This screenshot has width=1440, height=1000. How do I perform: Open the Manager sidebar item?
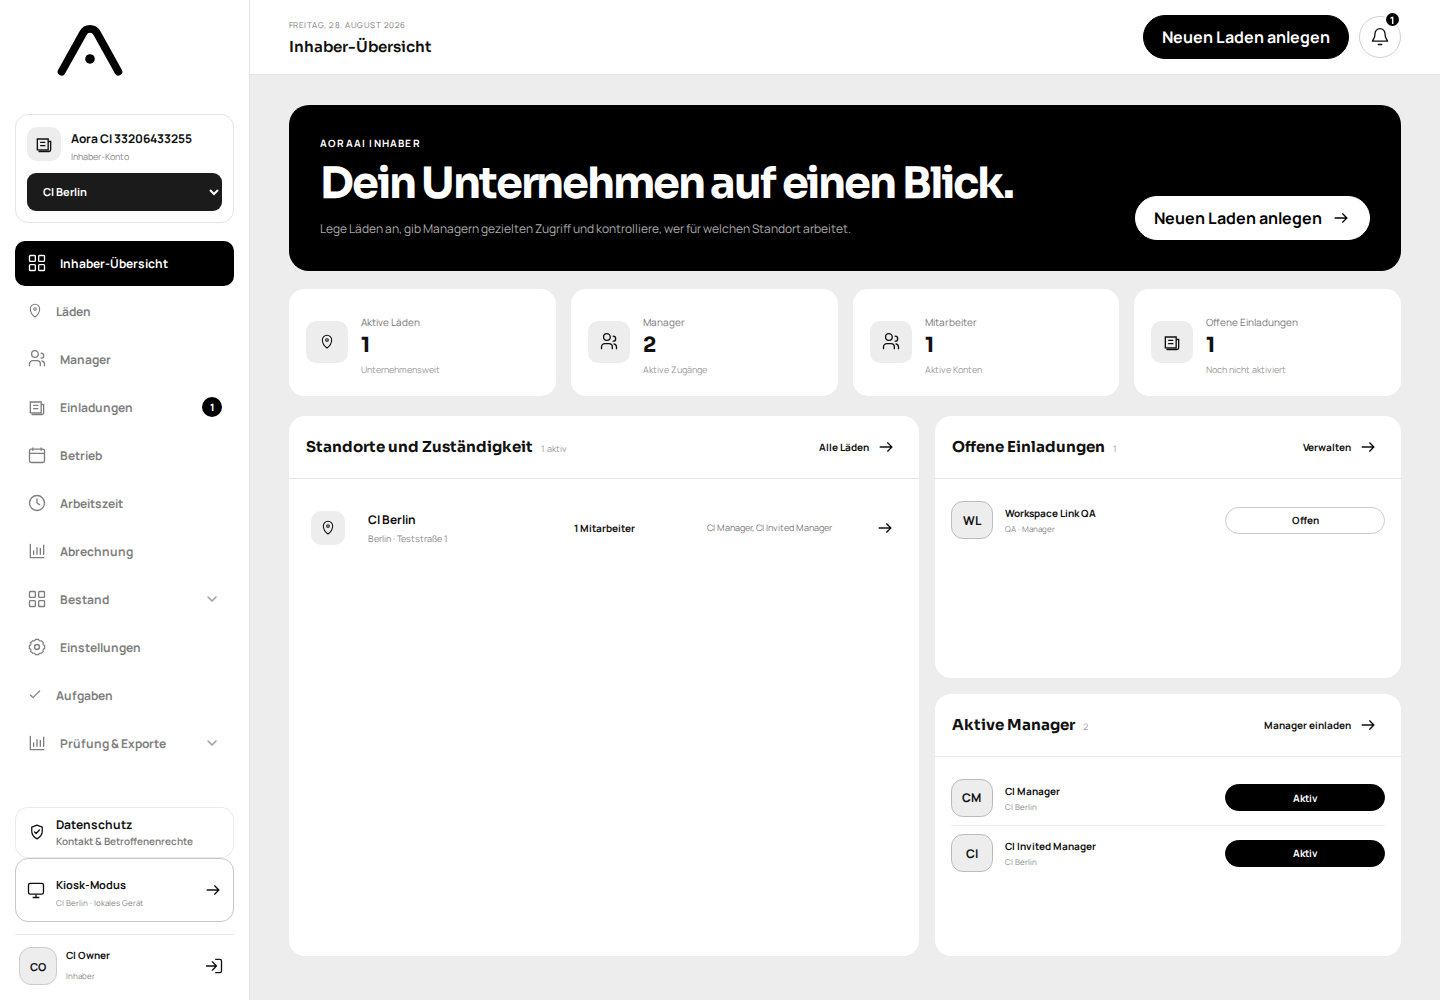(125, 359)
